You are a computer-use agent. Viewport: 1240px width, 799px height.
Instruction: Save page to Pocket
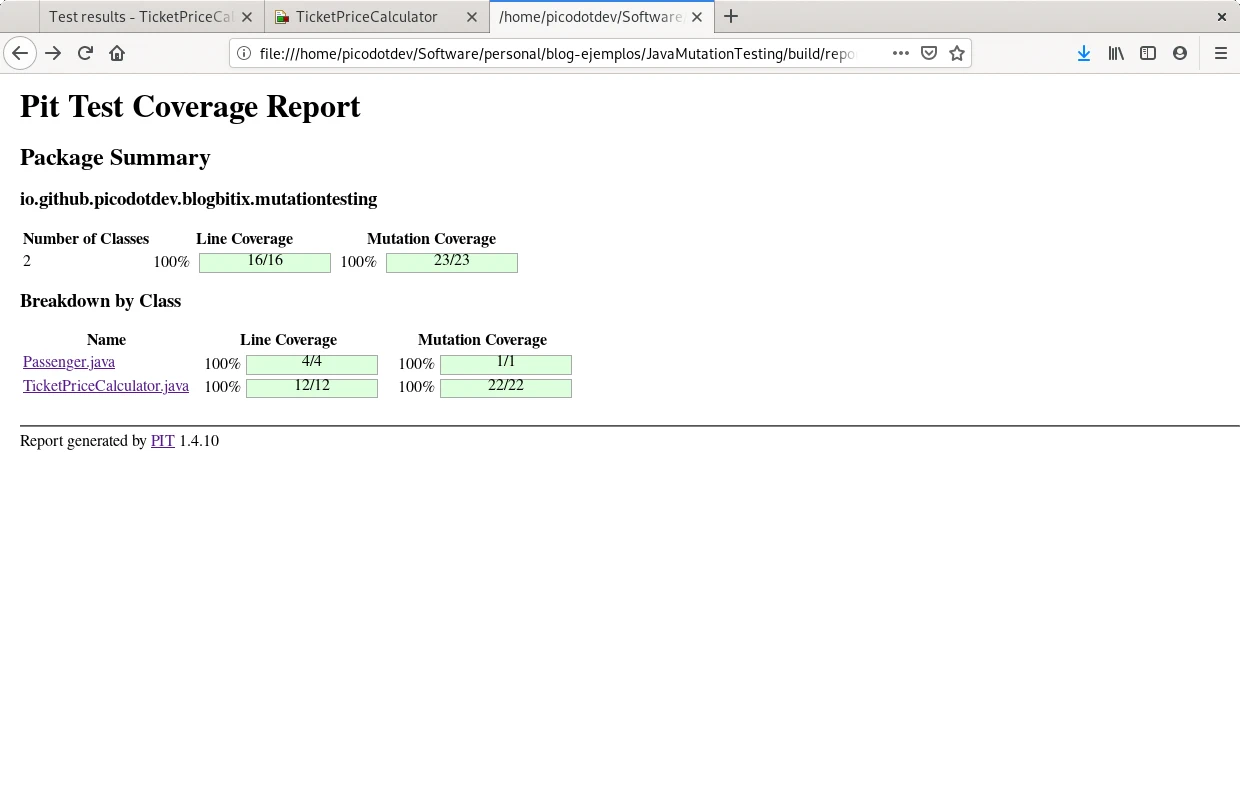pyautogui.click(x=929, y=53)
